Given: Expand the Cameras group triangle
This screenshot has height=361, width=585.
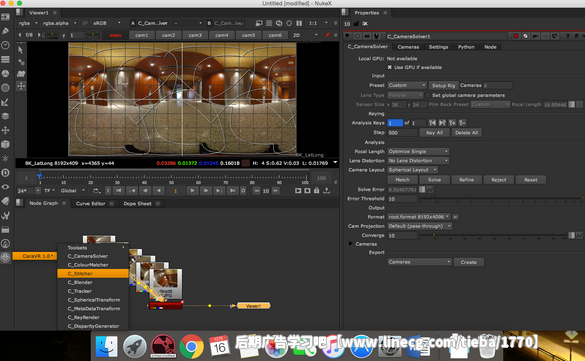Looking at the screenshot, I should coord(350,244).
